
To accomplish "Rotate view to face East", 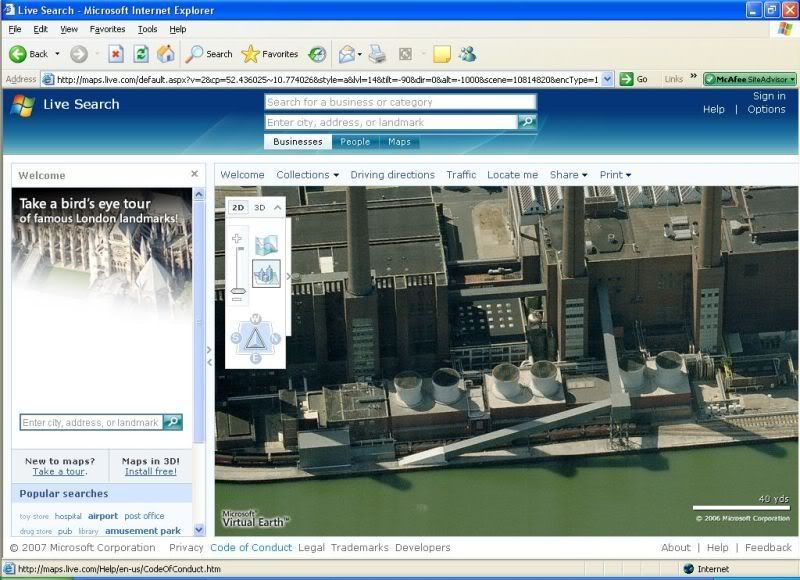I will [x=256, y=358].
